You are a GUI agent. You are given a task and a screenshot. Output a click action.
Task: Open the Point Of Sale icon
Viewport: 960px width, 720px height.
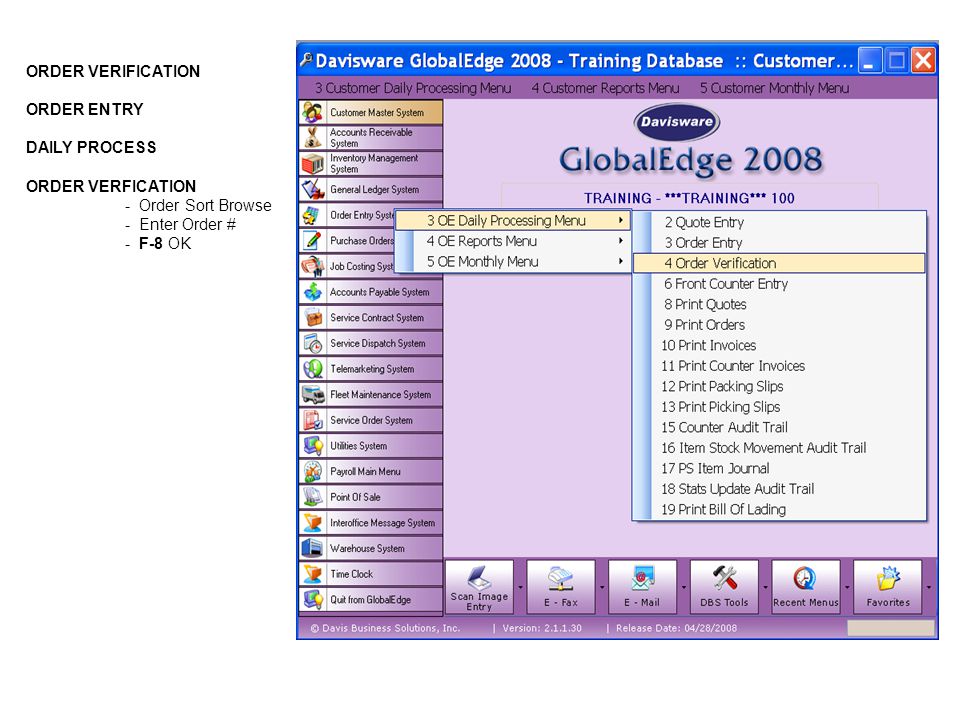[313, 497]
